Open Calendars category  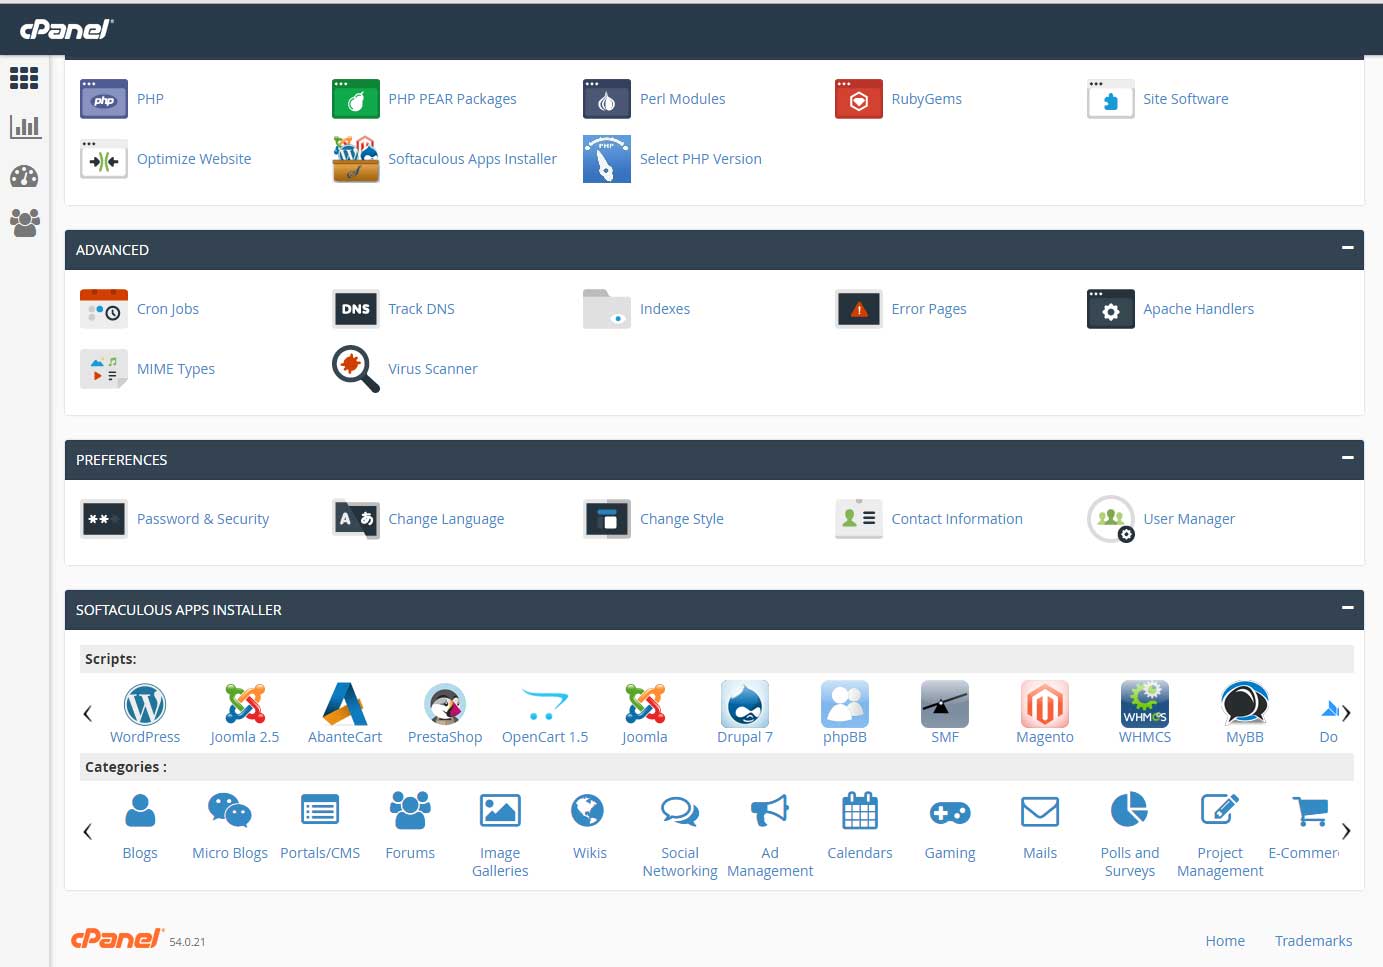tap(860, 825)
